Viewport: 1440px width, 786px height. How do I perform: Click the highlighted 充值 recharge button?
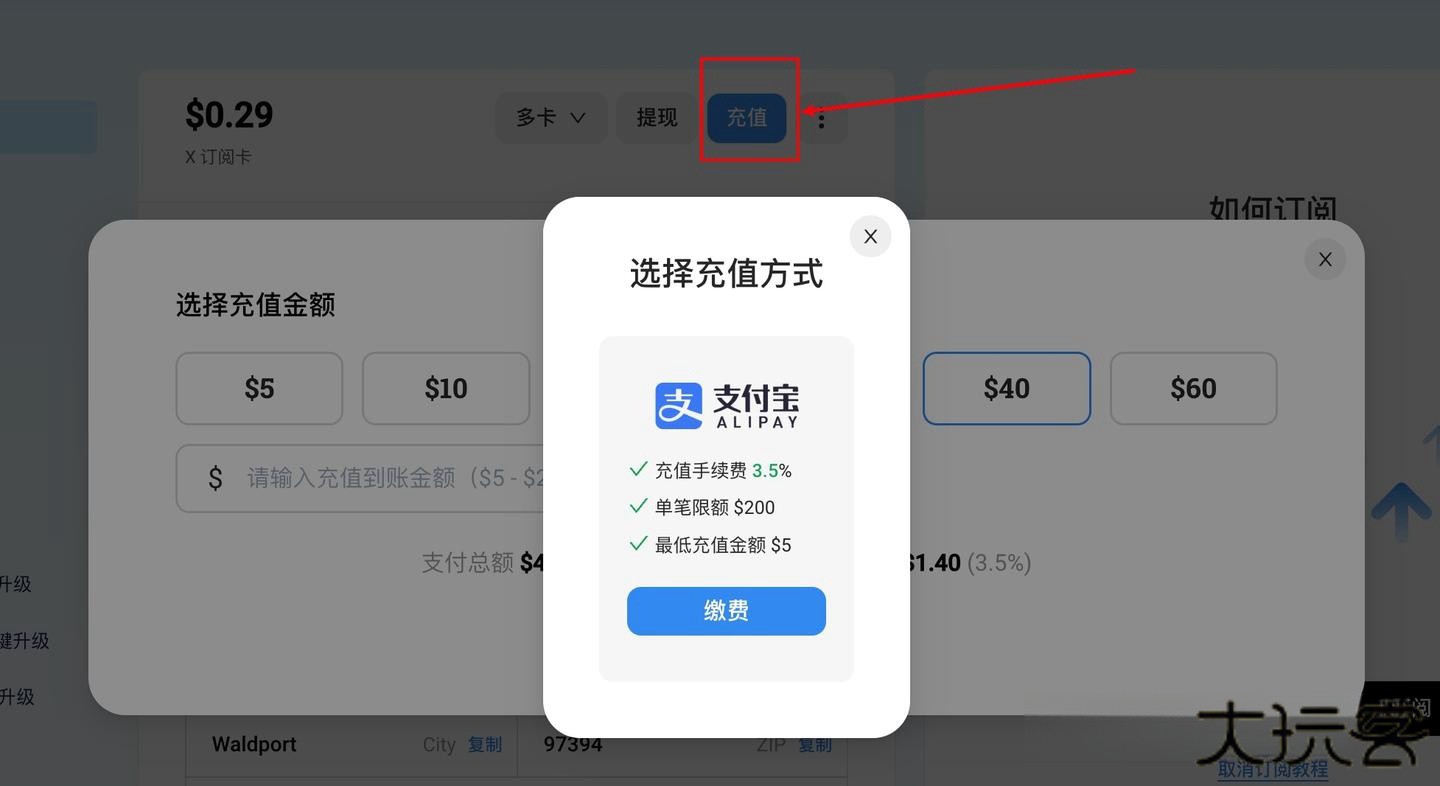[x=747, y=118]
